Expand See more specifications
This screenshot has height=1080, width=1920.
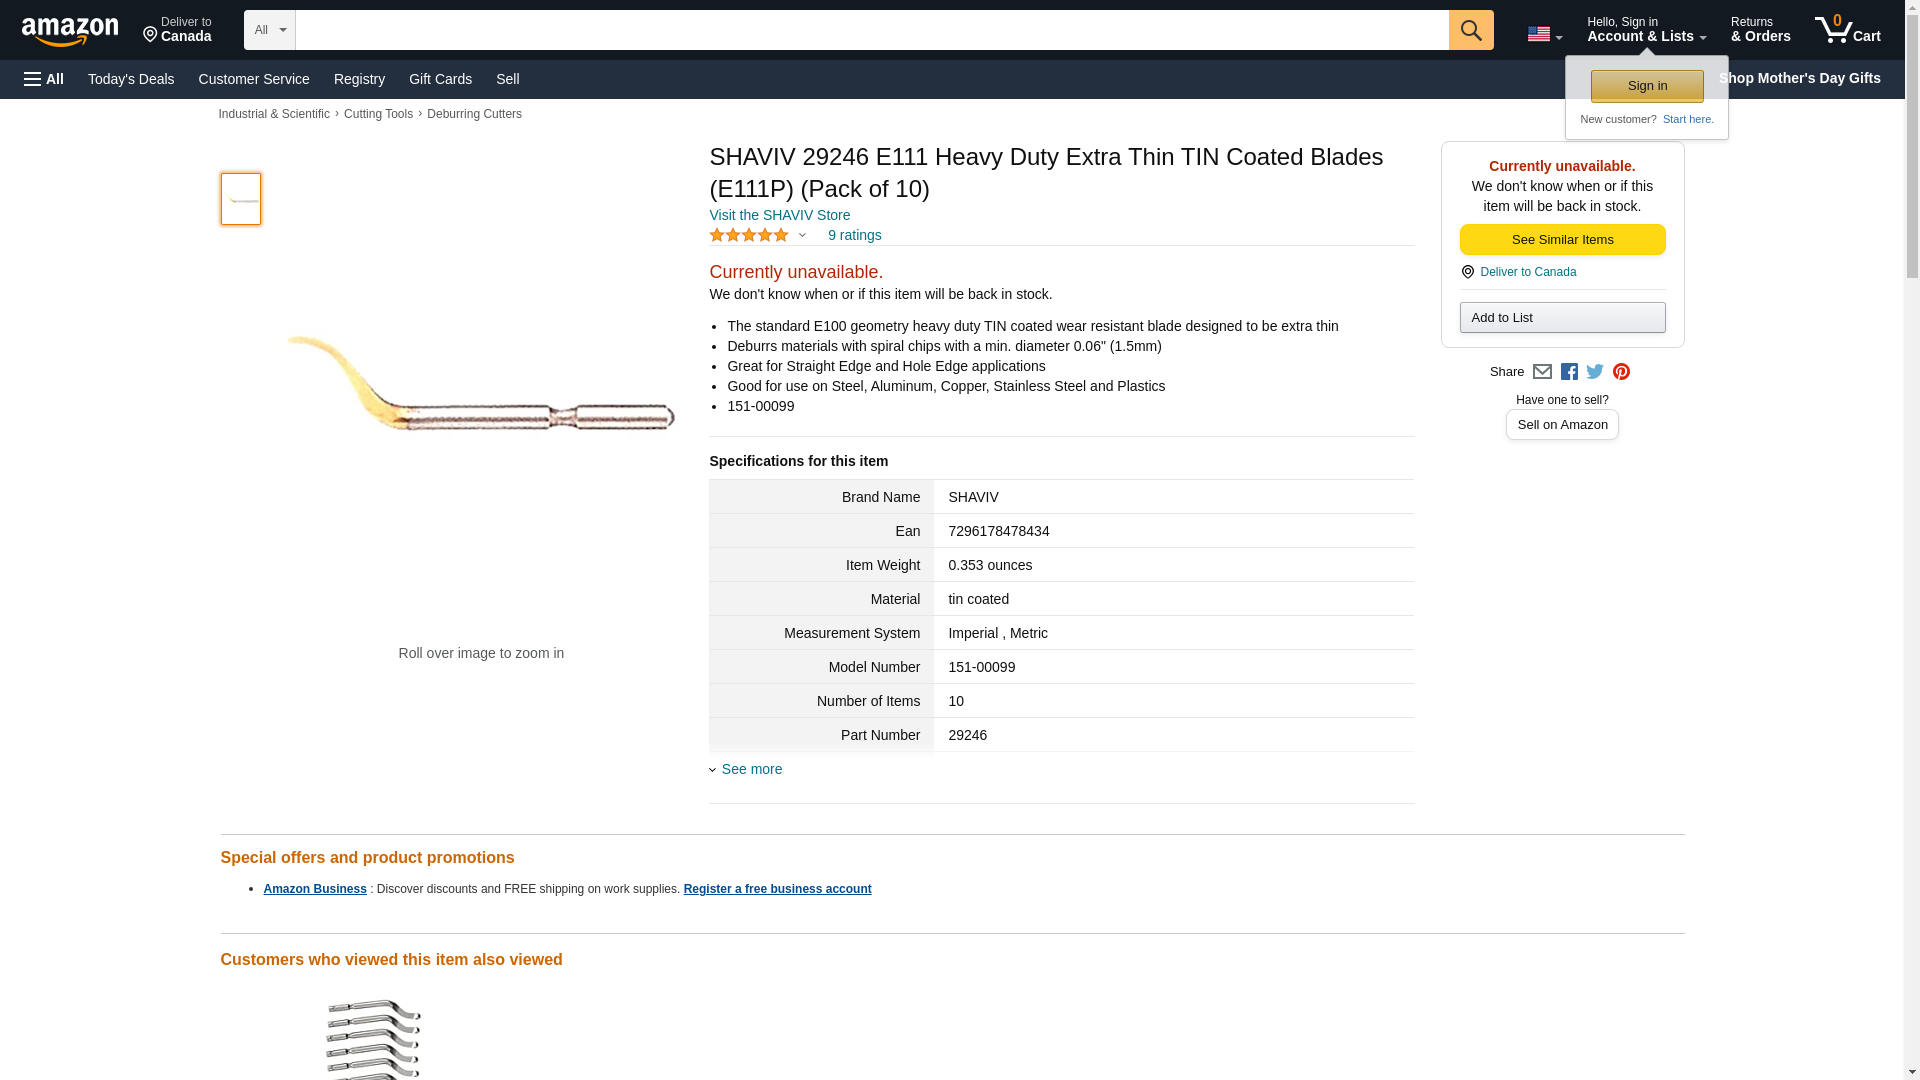(751, 769)
